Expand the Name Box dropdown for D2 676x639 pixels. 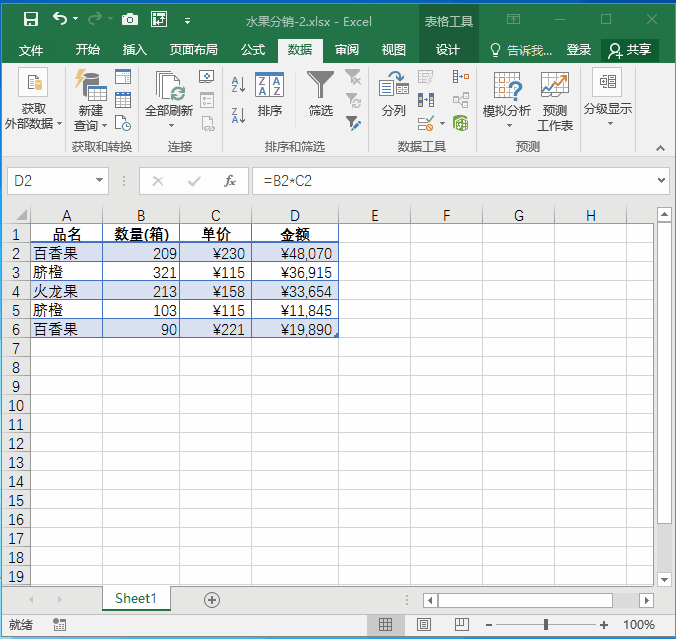click(x=99, y=181)
